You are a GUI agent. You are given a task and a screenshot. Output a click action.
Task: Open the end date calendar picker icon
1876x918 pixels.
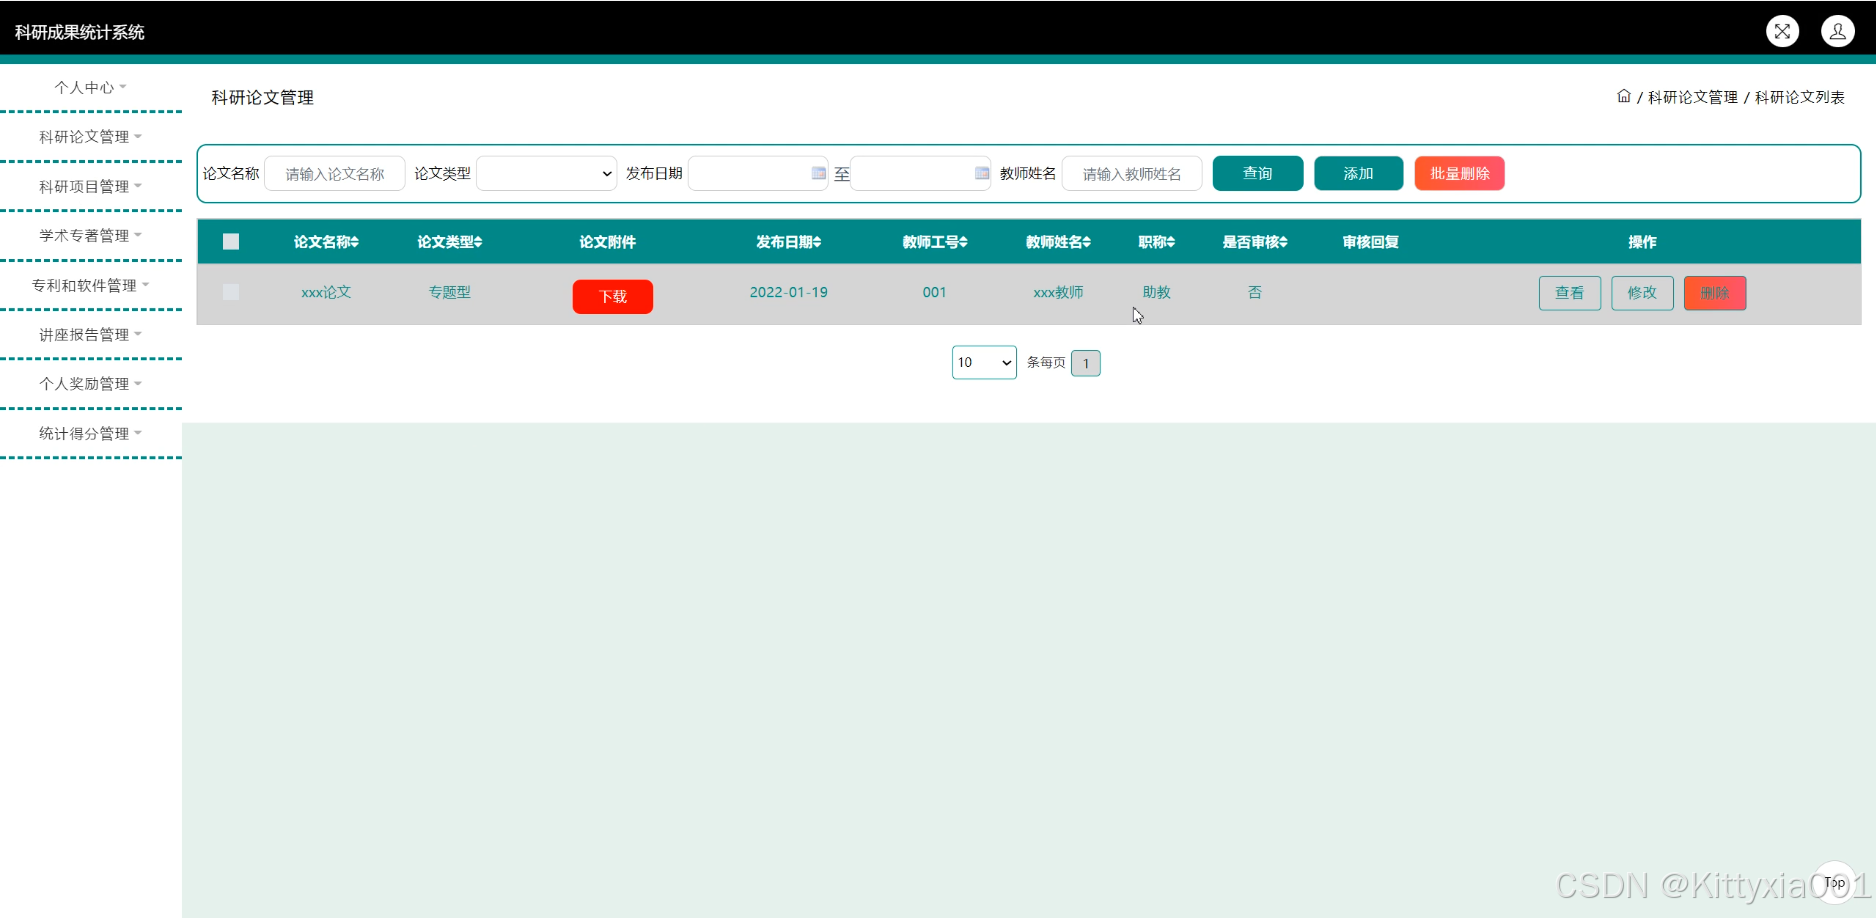coord(981,173)
